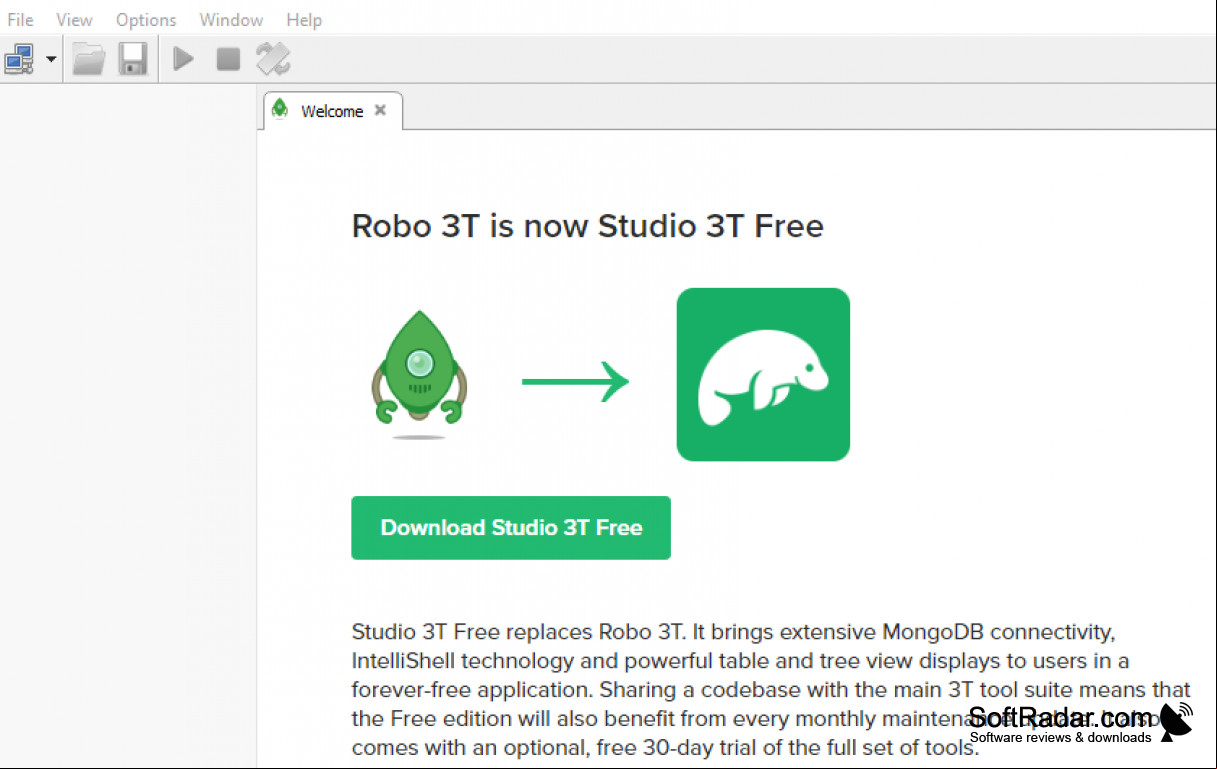Open the Help menu
The height and width of the screenshot is (769, 1217).
304,20
